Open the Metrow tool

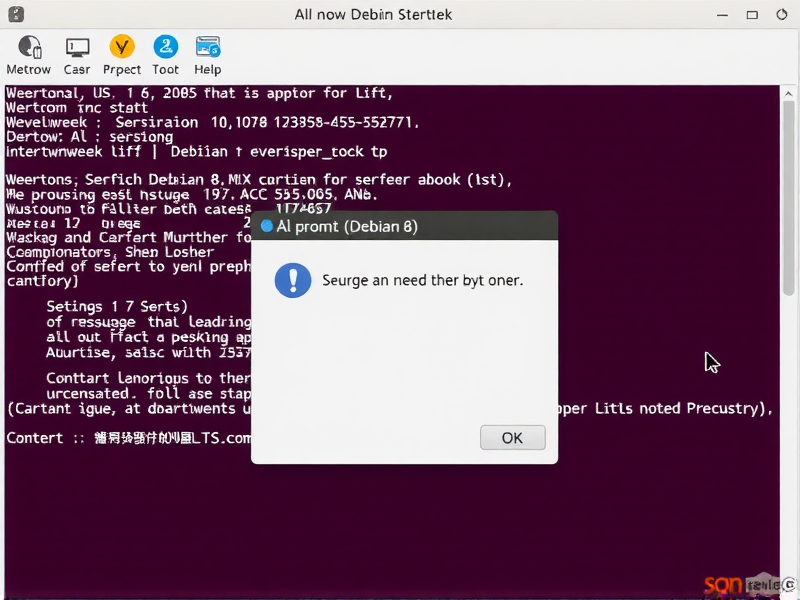coord(28,46)
